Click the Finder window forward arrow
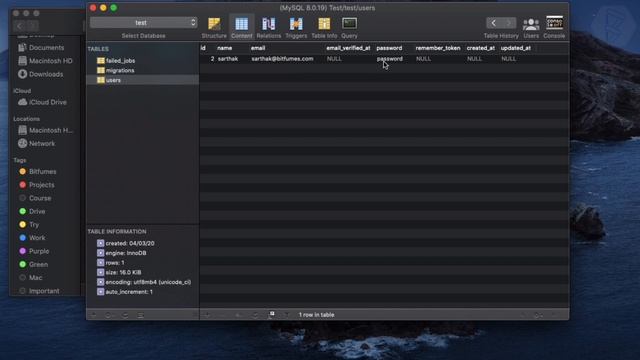 pyautogui.click(x=32, y=26)
